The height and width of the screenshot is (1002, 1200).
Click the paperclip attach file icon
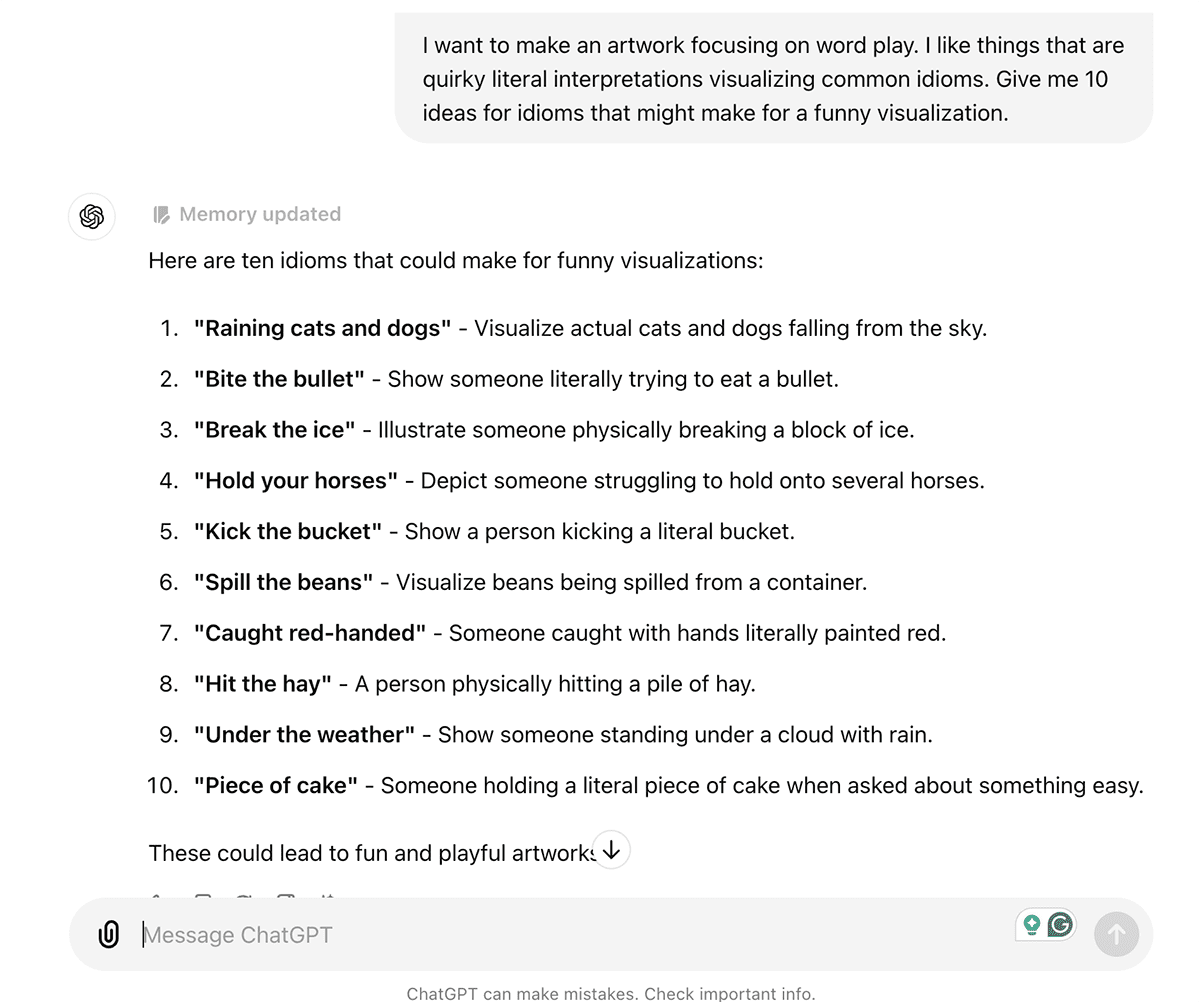click(x=108, y=935)
